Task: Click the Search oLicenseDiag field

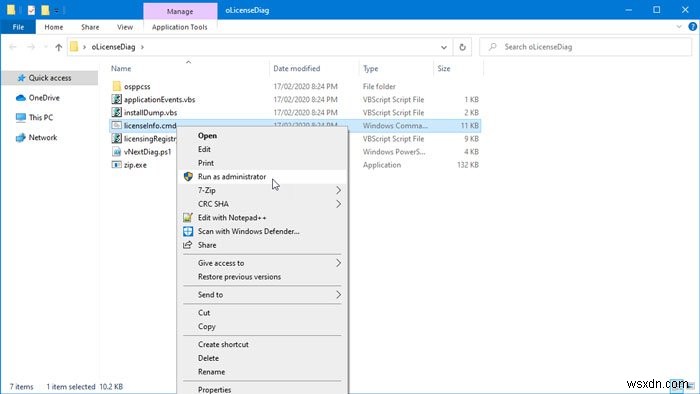Action: pyautogui.click(x=585, y=47)
